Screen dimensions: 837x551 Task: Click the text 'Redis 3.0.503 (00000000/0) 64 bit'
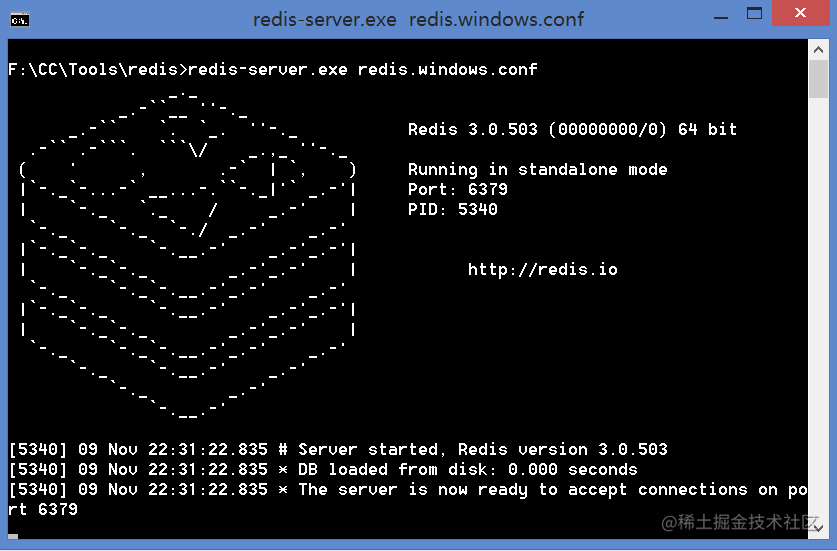(572, 129)
